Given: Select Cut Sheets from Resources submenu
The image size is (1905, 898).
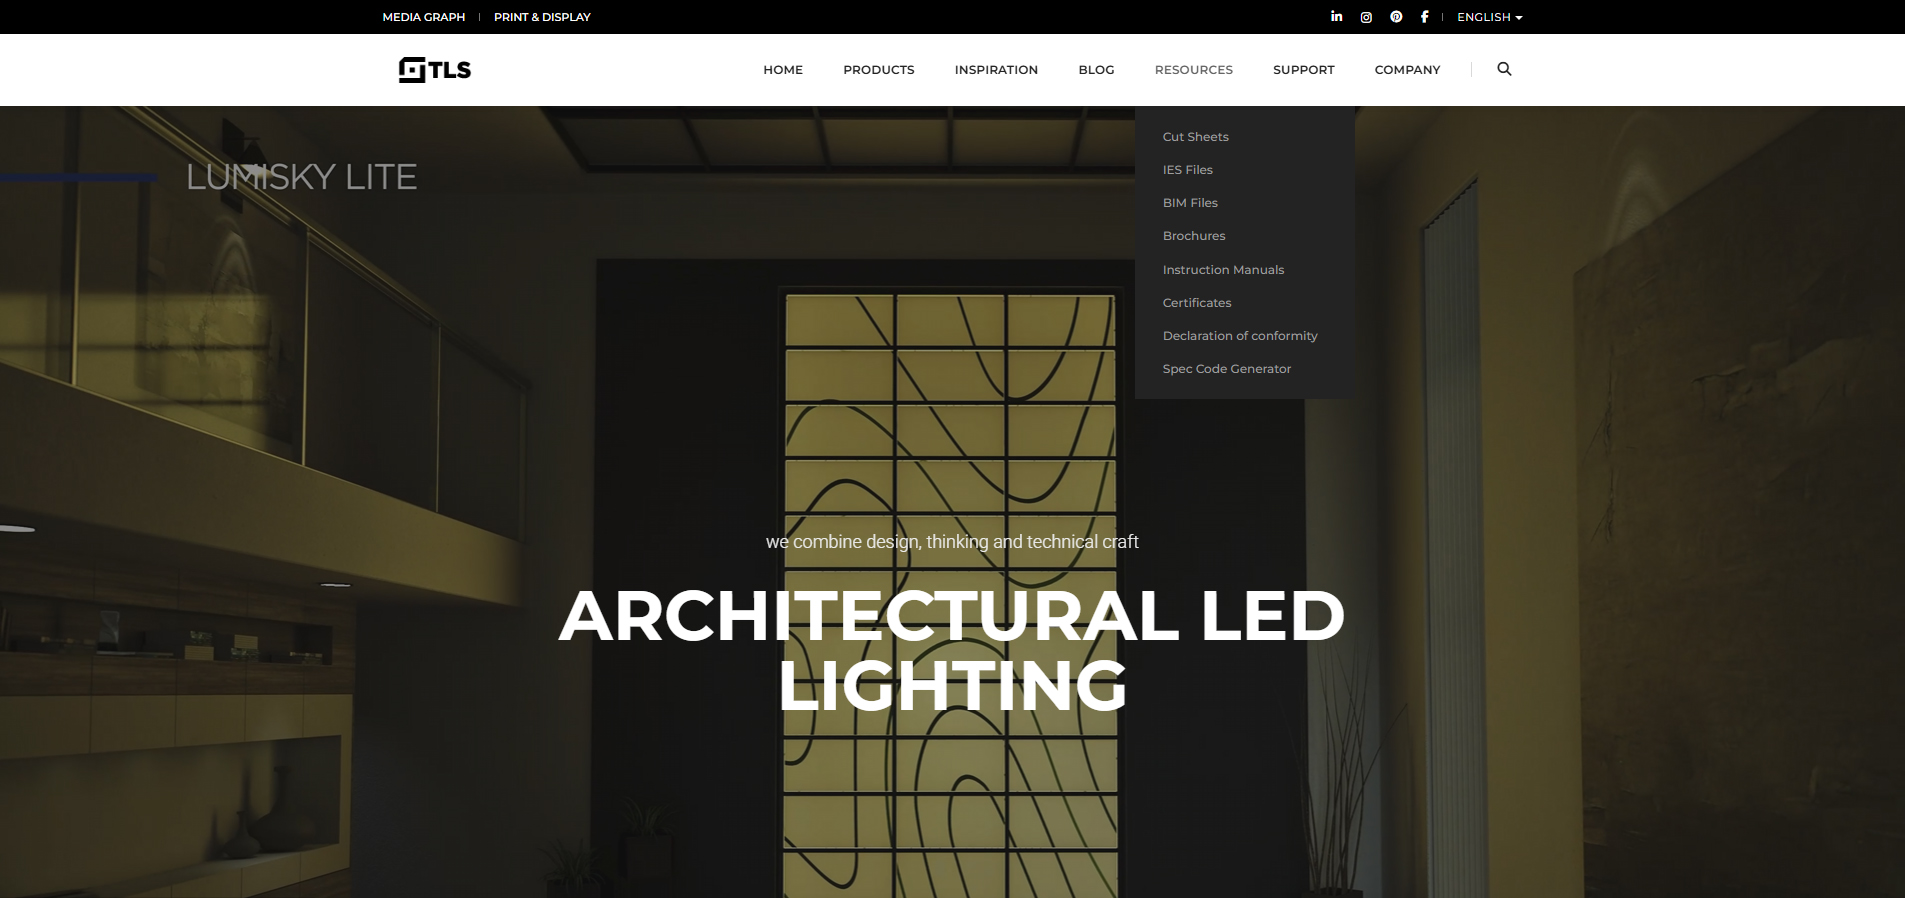Looking at the screenshot, I should coord(1195,137).
